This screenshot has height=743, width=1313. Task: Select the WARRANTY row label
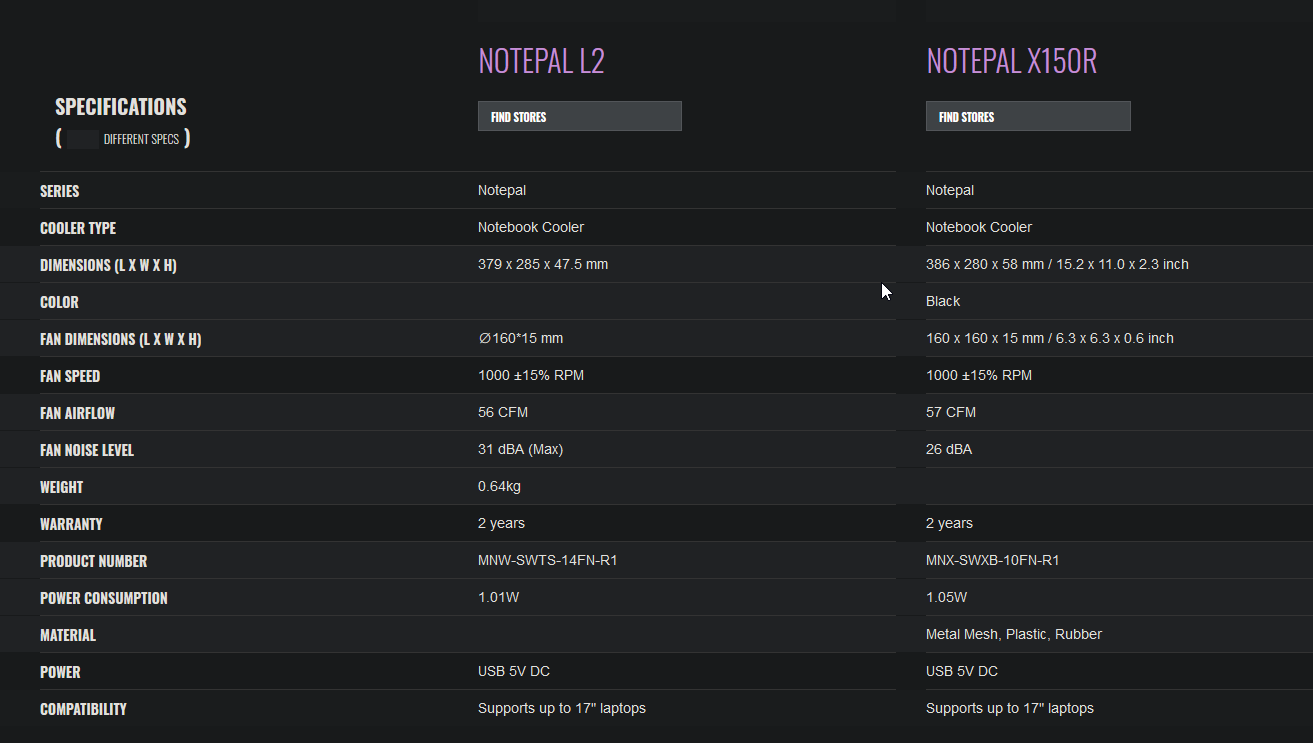[71, 524]
